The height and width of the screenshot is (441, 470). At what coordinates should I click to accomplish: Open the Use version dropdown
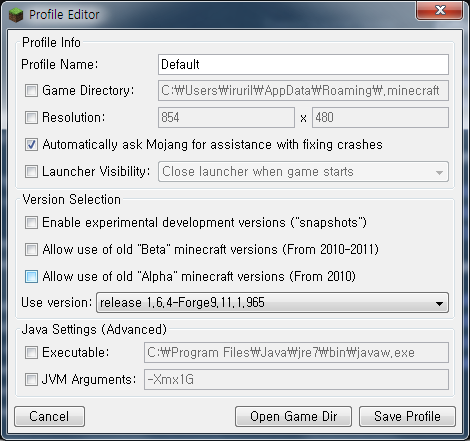pos(272,303)
